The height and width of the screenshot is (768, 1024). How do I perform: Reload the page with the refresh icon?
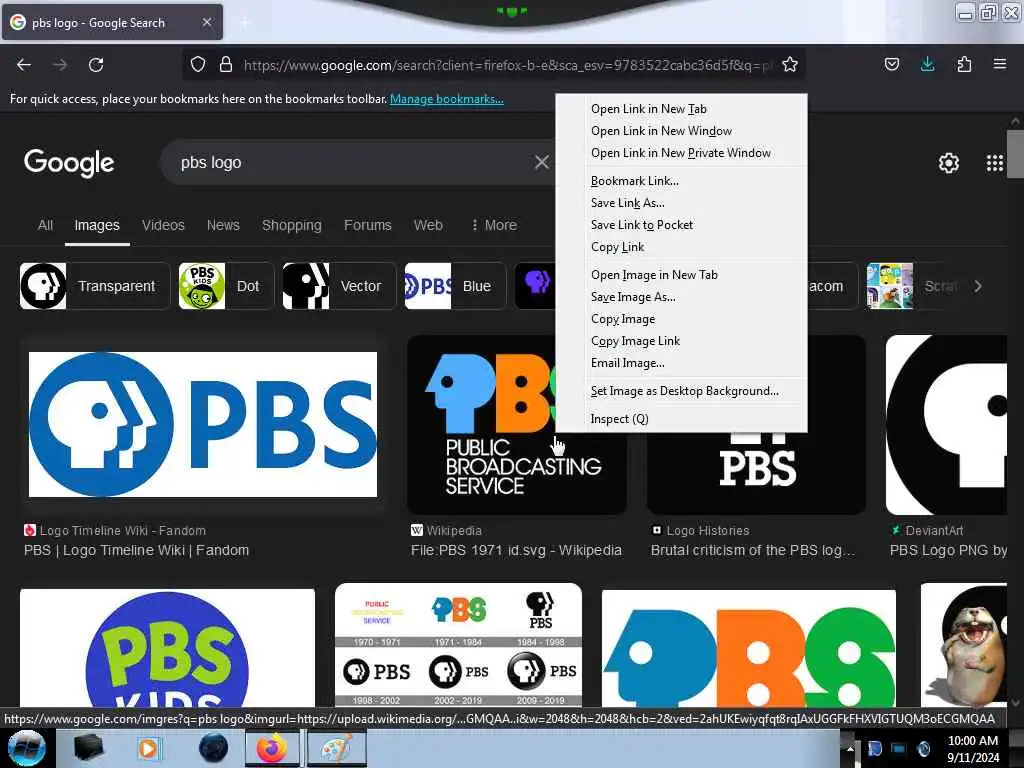tap(96, 65)
